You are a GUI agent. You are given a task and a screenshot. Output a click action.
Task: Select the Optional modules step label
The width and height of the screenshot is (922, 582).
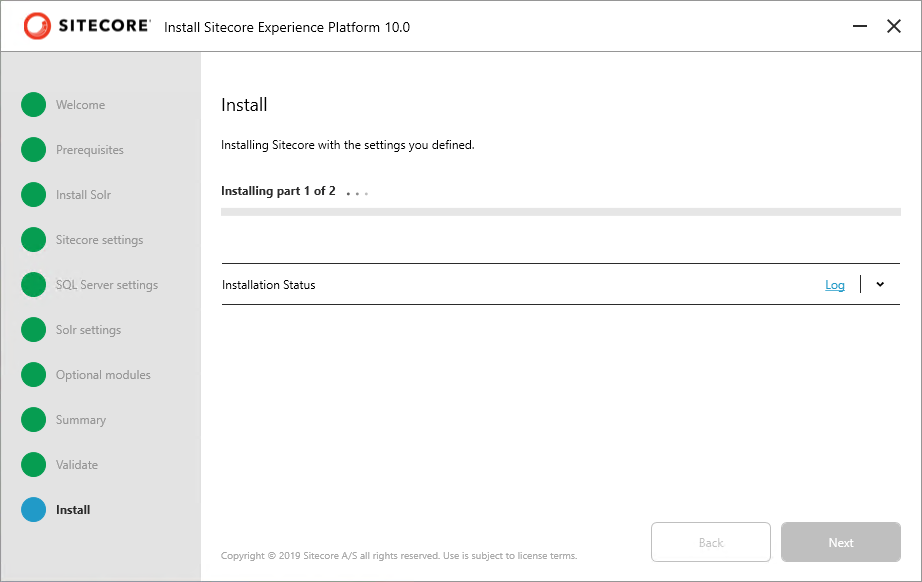coord(103,375)
